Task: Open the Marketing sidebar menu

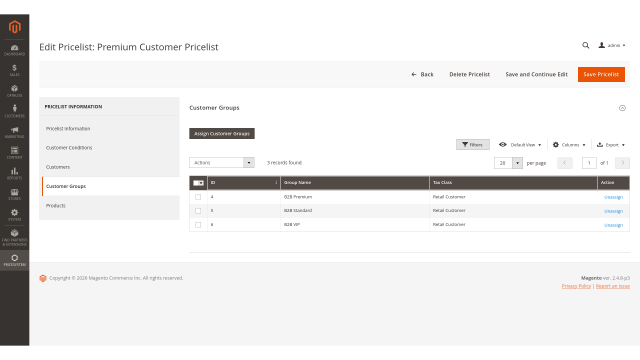Action: [15, 132]
